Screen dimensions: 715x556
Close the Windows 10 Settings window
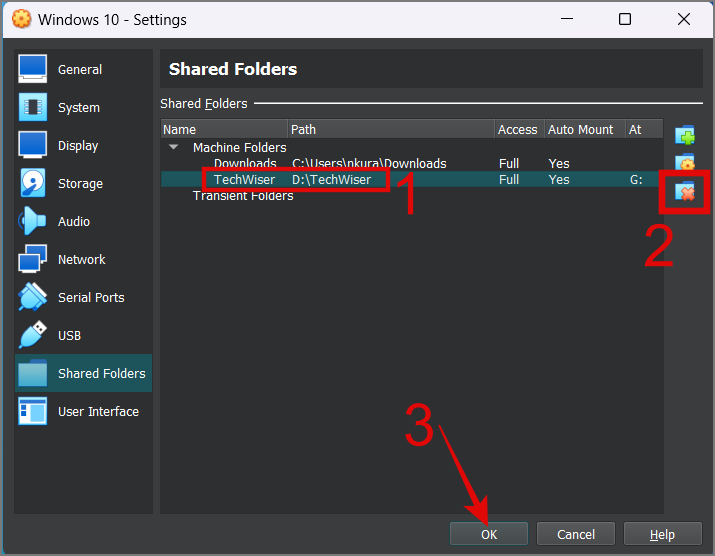(684, 19)
